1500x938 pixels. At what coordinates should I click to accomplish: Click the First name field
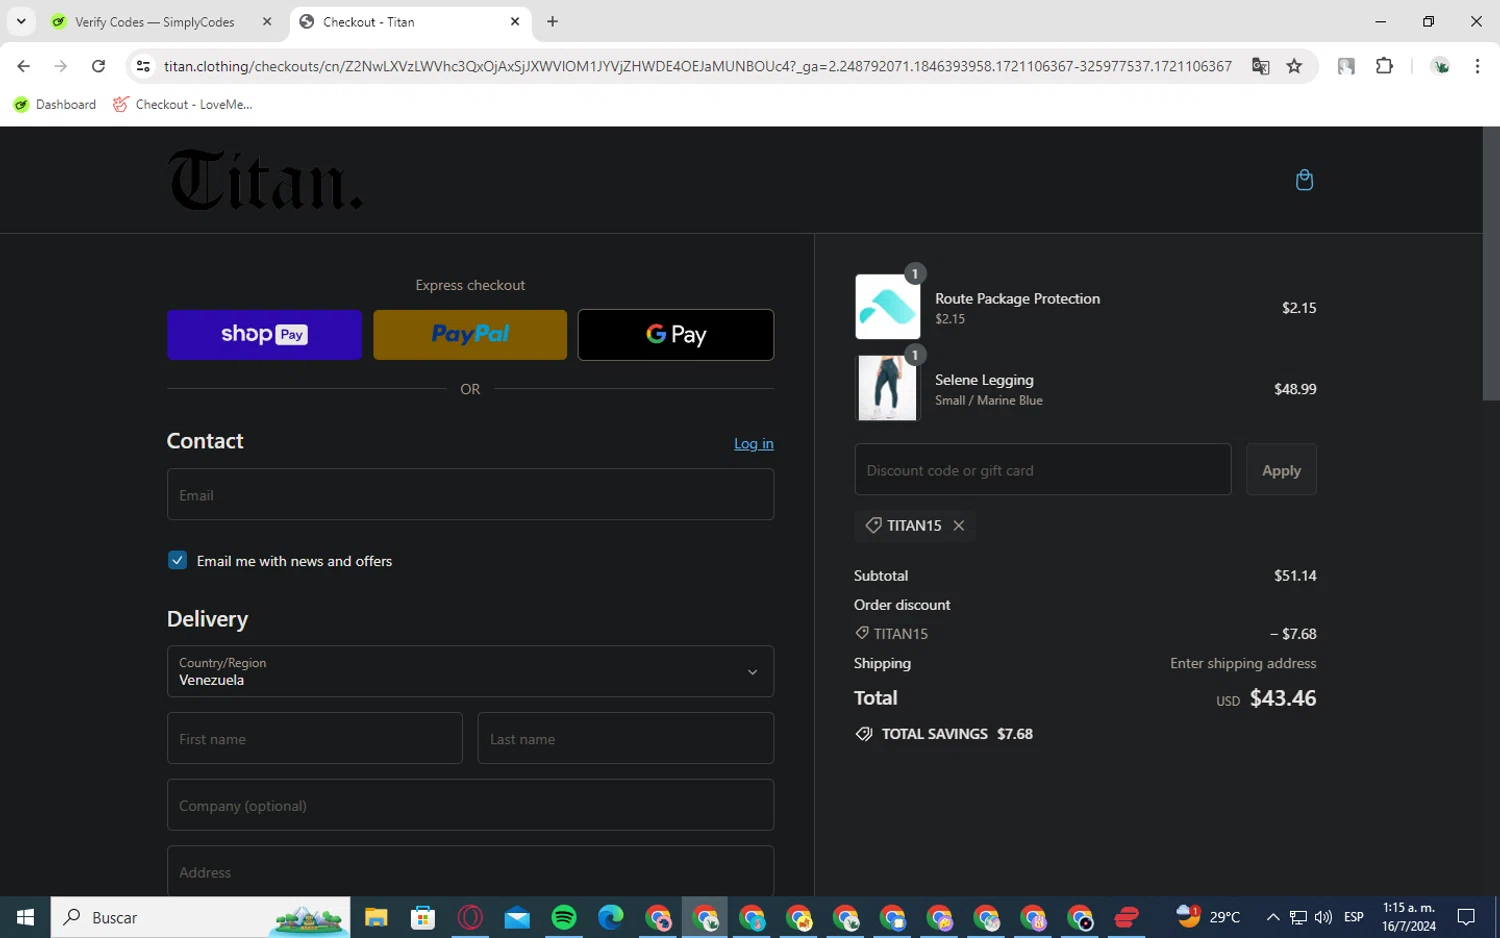(315, 738)
